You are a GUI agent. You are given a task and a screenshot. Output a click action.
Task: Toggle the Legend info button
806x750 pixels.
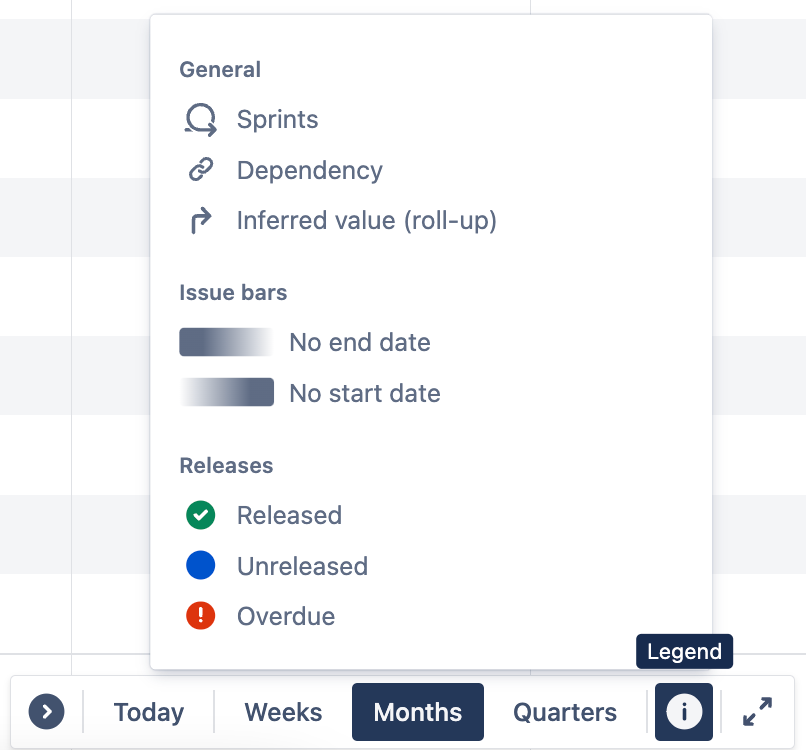684,712
